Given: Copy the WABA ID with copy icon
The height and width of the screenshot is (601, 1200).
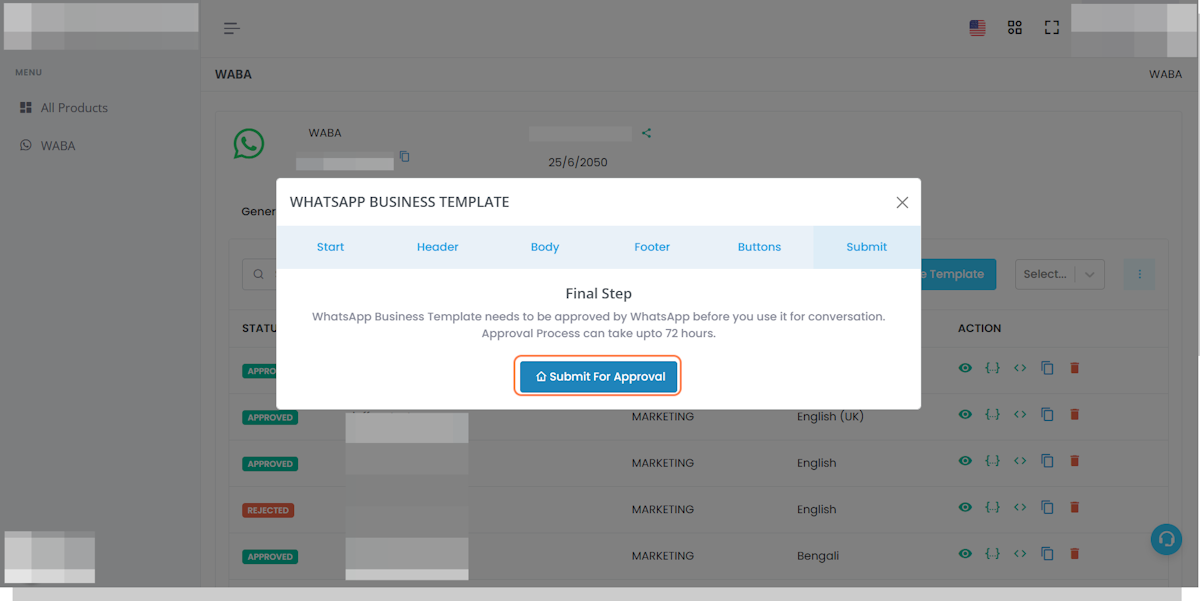Looking at the screenshot, I should (x=405, y=157).
